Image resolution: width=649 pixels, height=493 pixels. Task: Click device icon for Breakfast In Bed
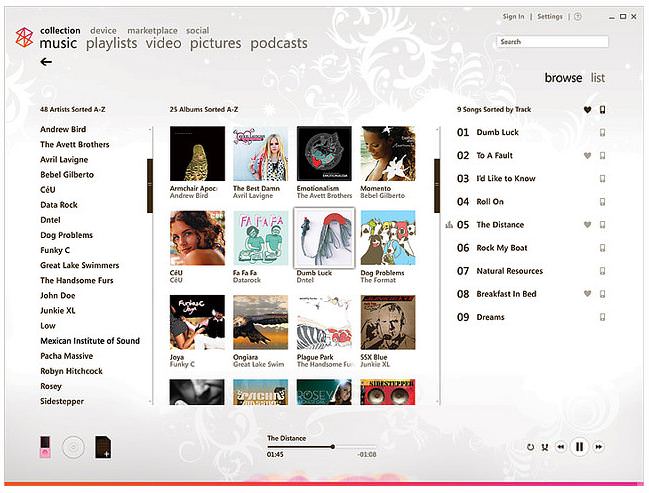[603, 294]
